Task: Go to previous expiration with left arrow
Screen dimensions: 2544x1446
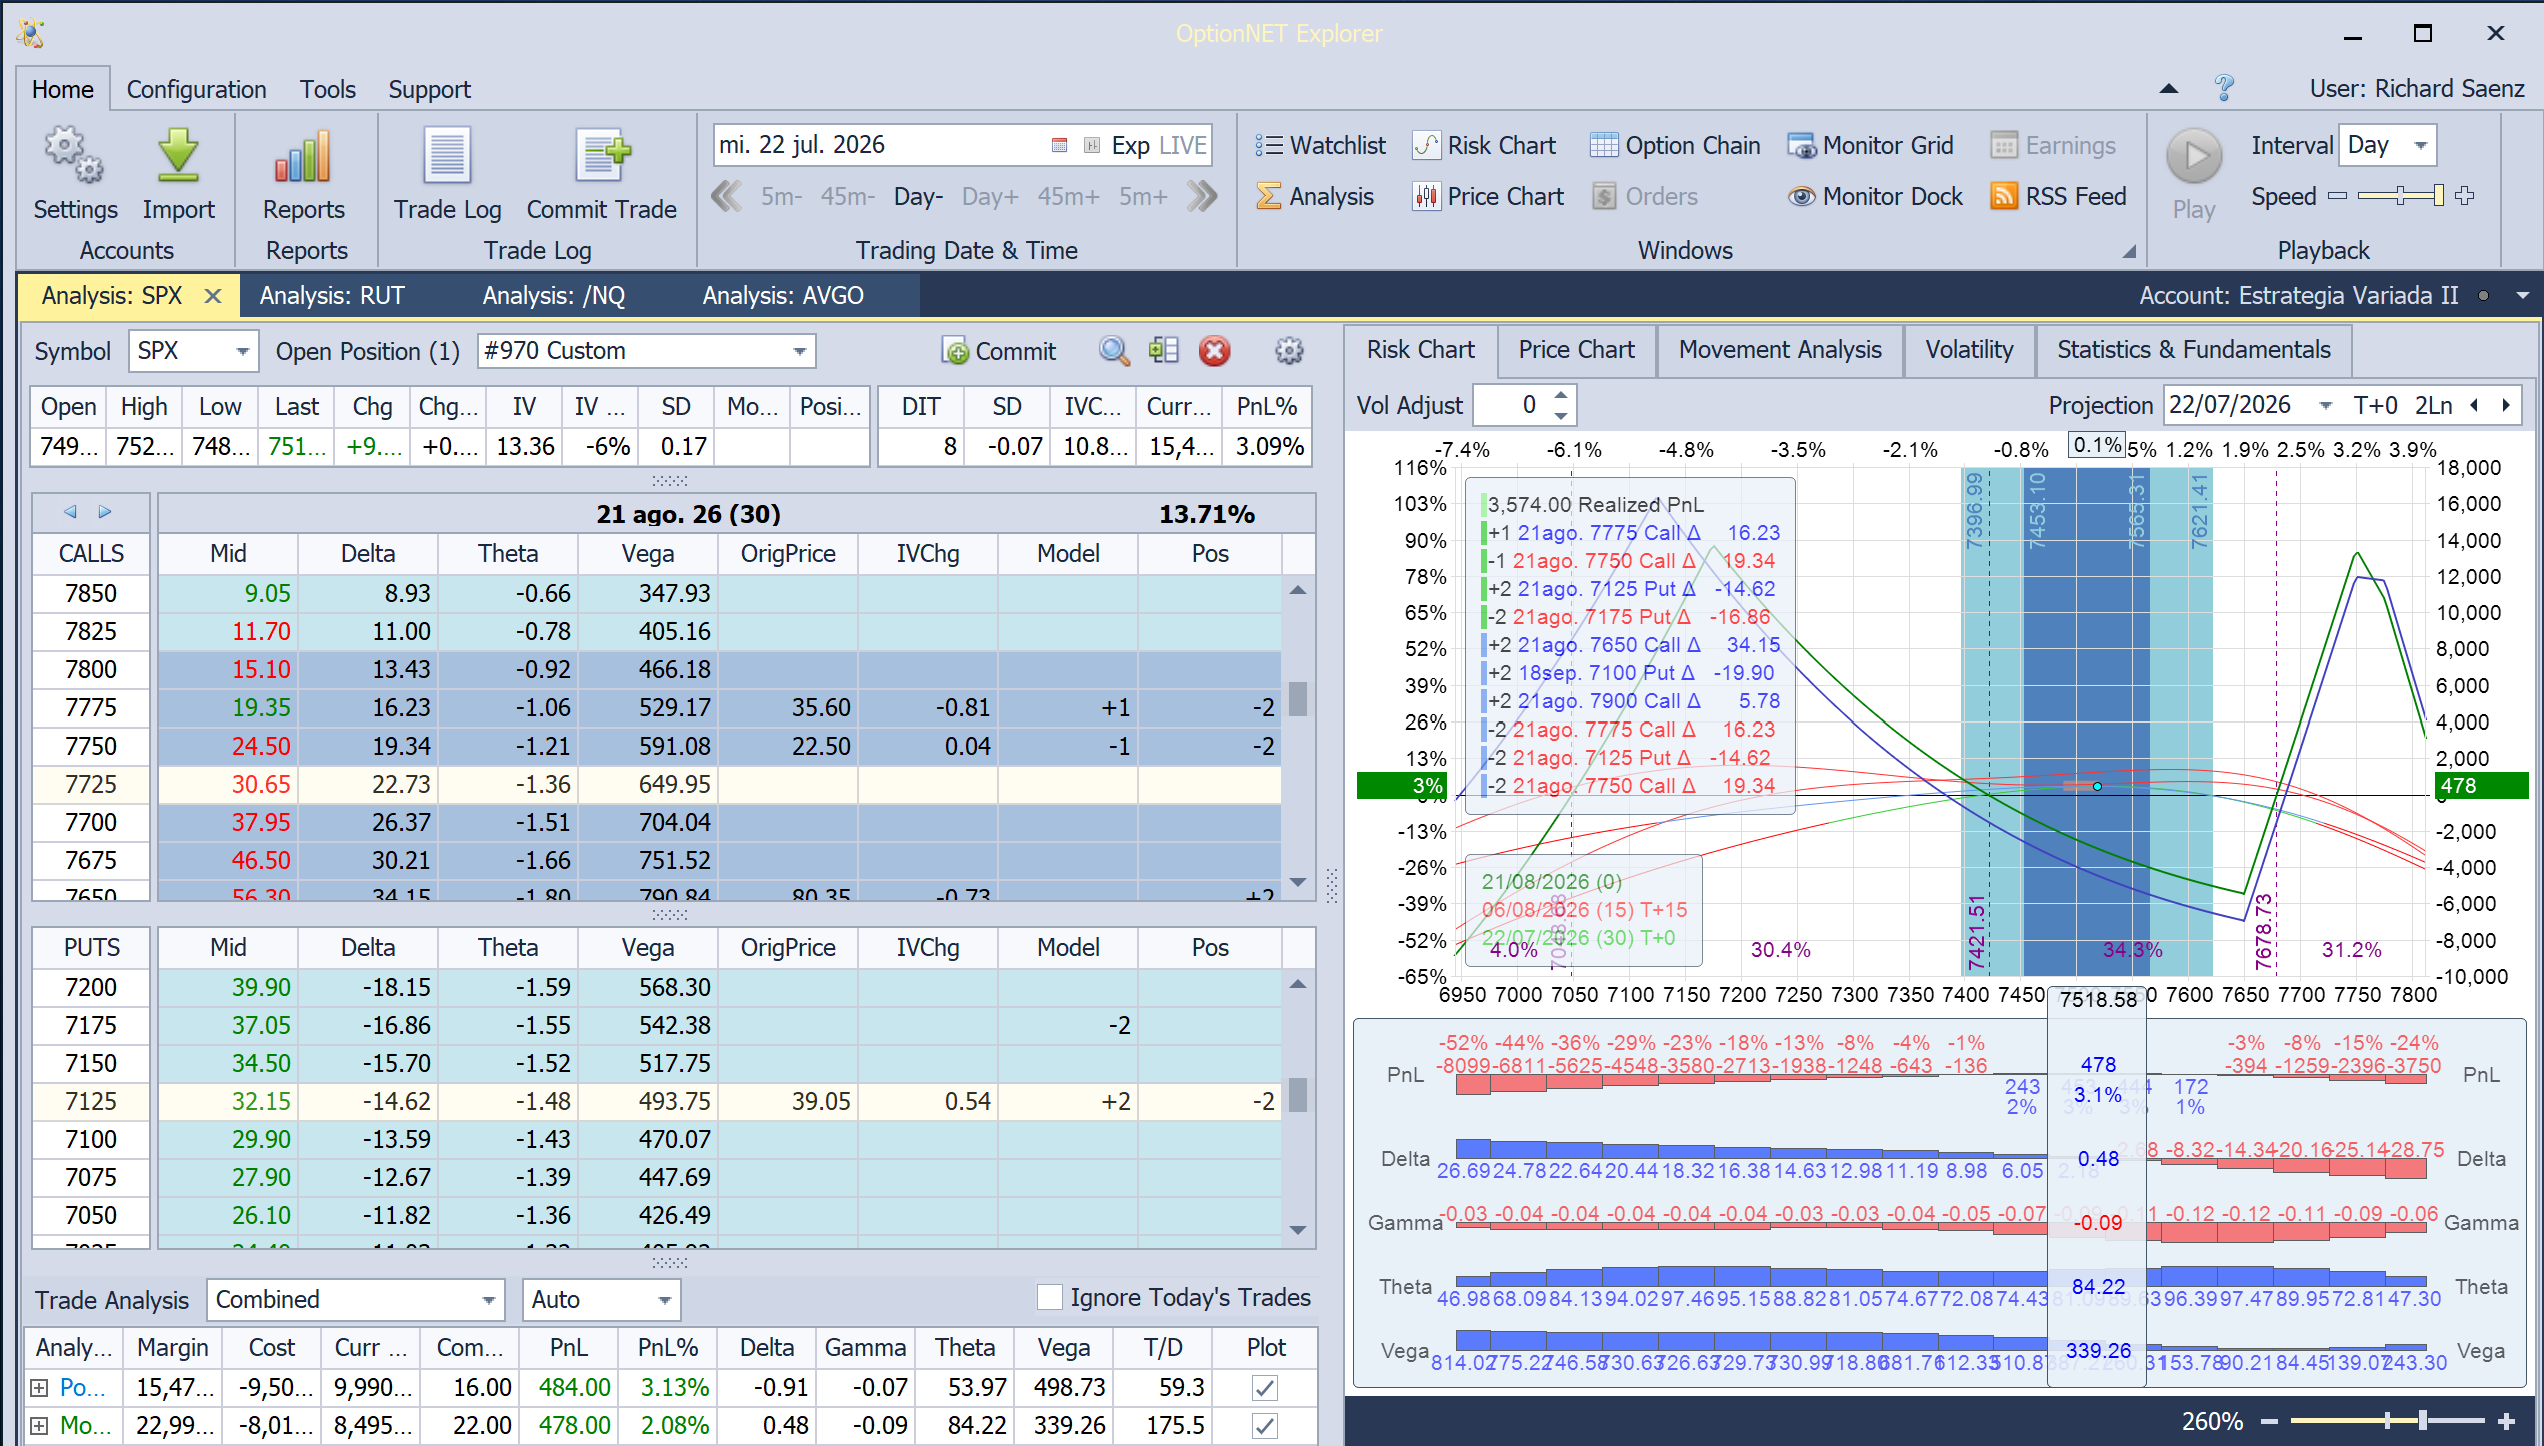Action: (x=70, y=512)
